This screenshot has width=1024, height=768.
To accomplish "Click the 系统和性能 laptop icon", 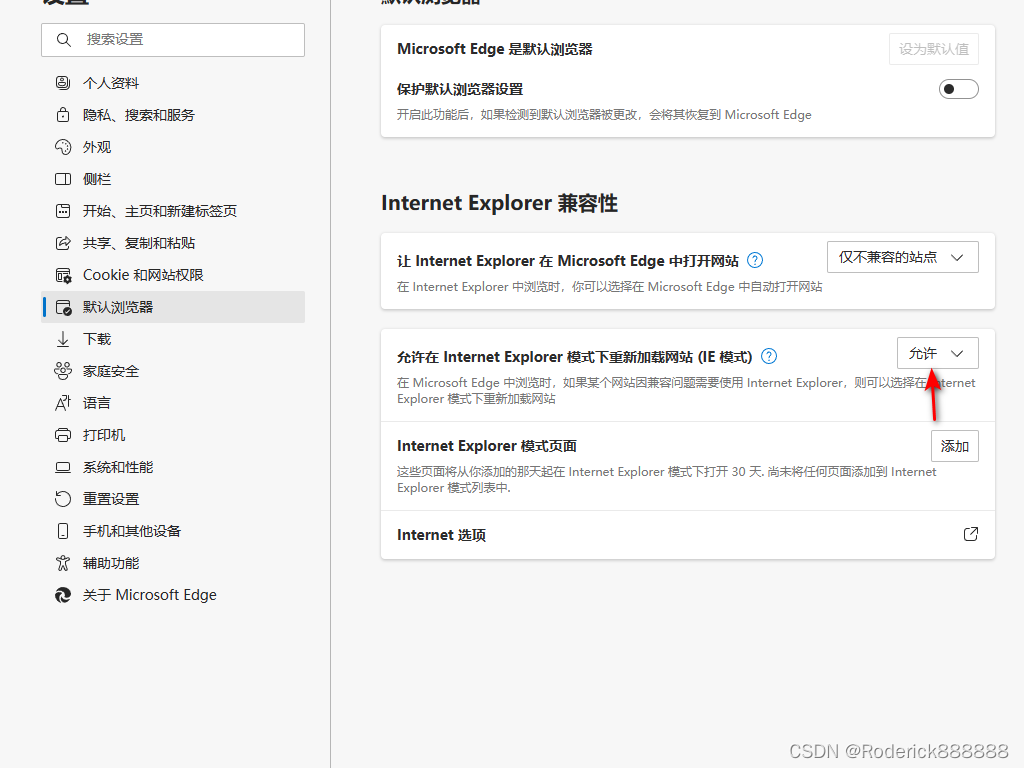I will click(63, 467).
